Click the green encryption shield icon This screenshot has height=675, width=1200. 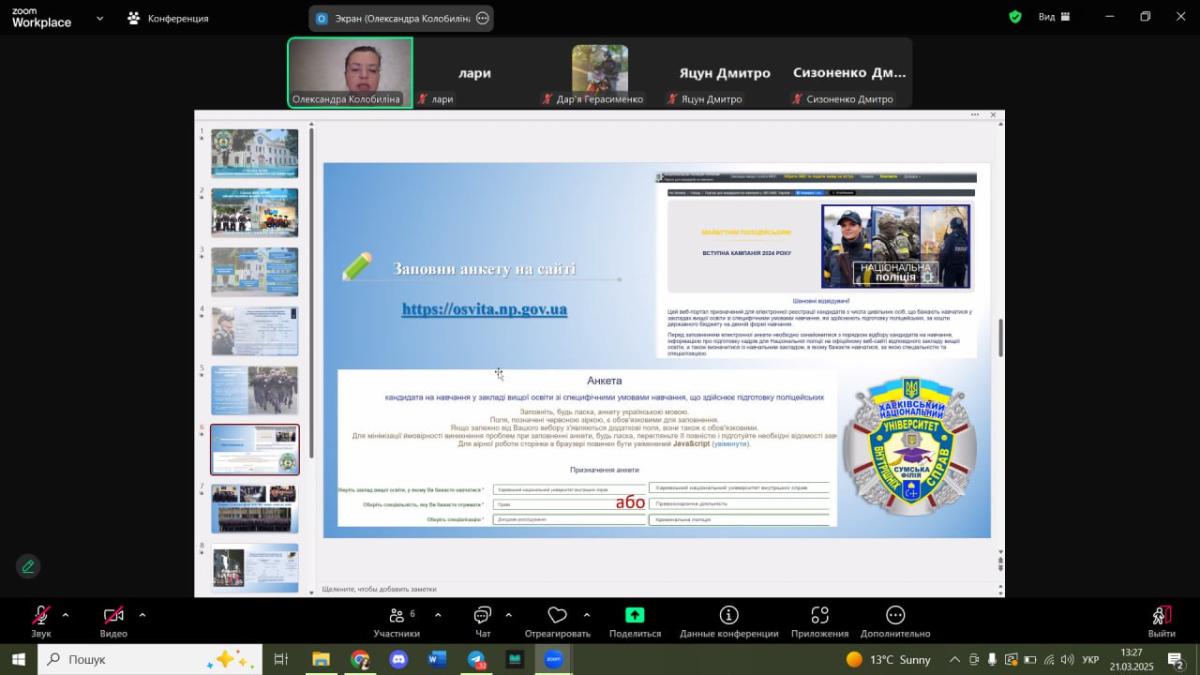pos(1015,17)
